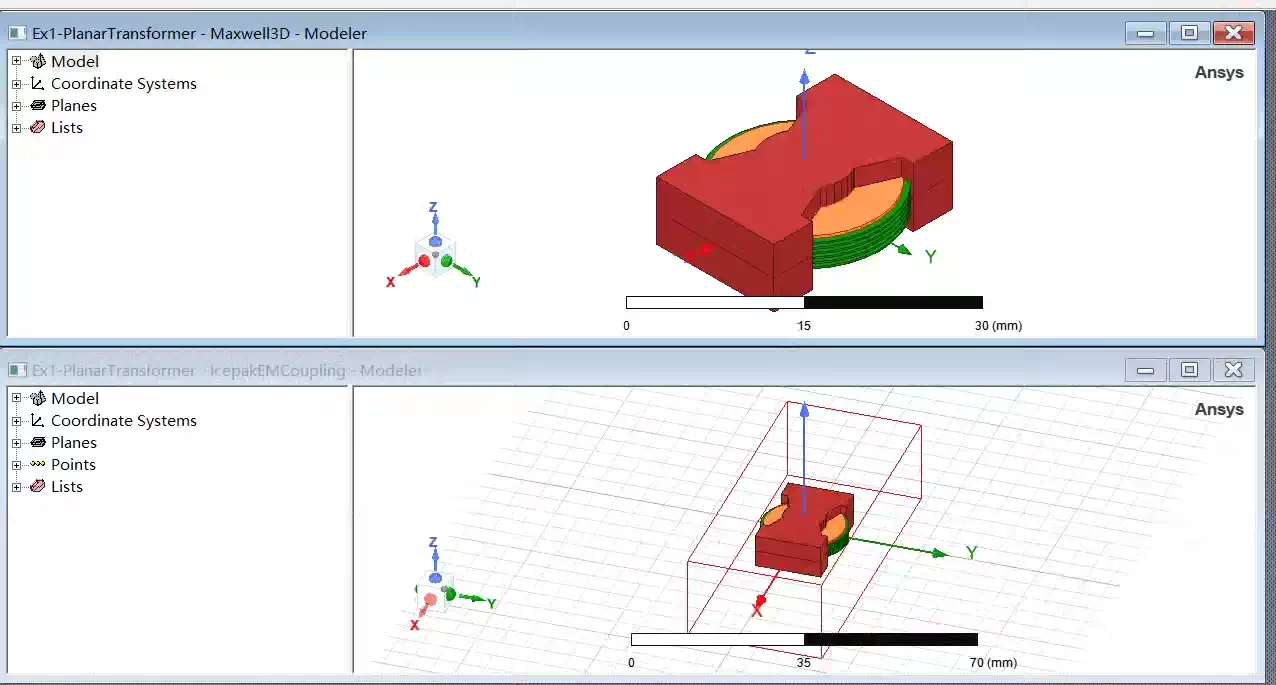This screenshot has width=1276, height=685.
Task: Expand the Lists node in IcepakEMCoupling tree
Action: point(16,487)
